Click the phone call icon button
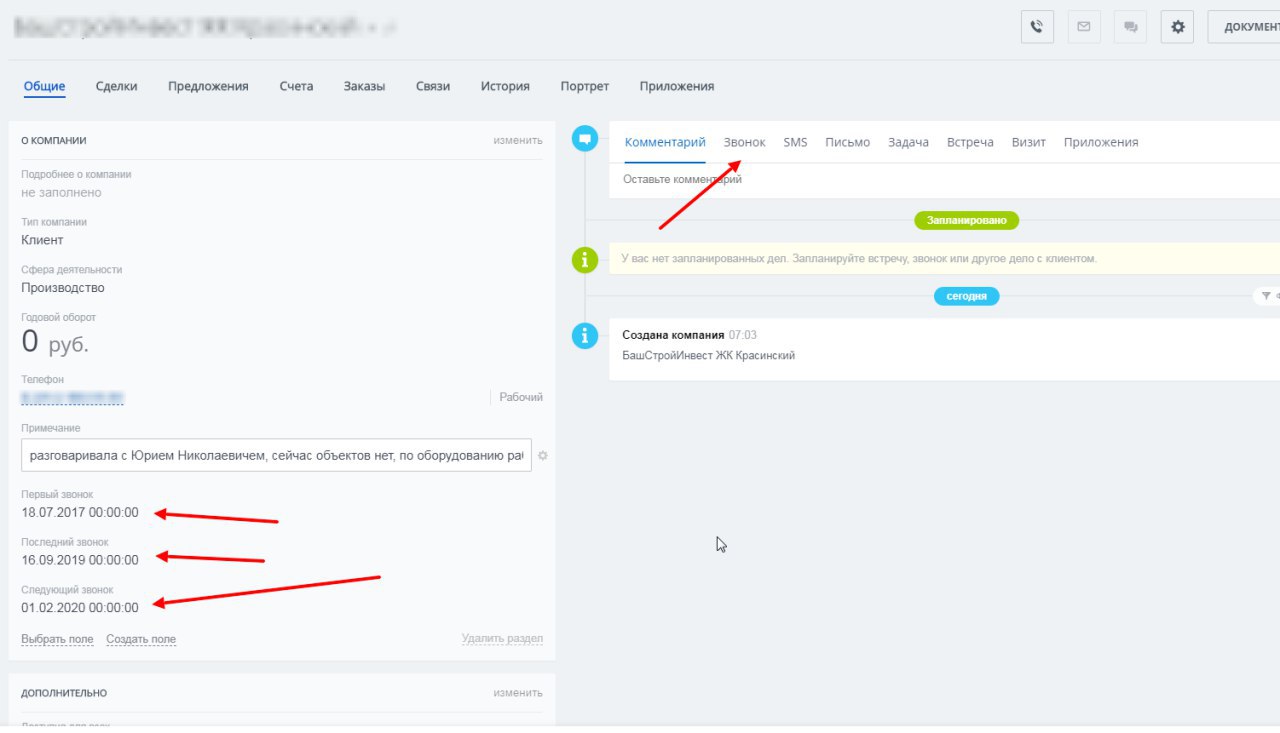The image size is (1280, 733). (1037, 27)
